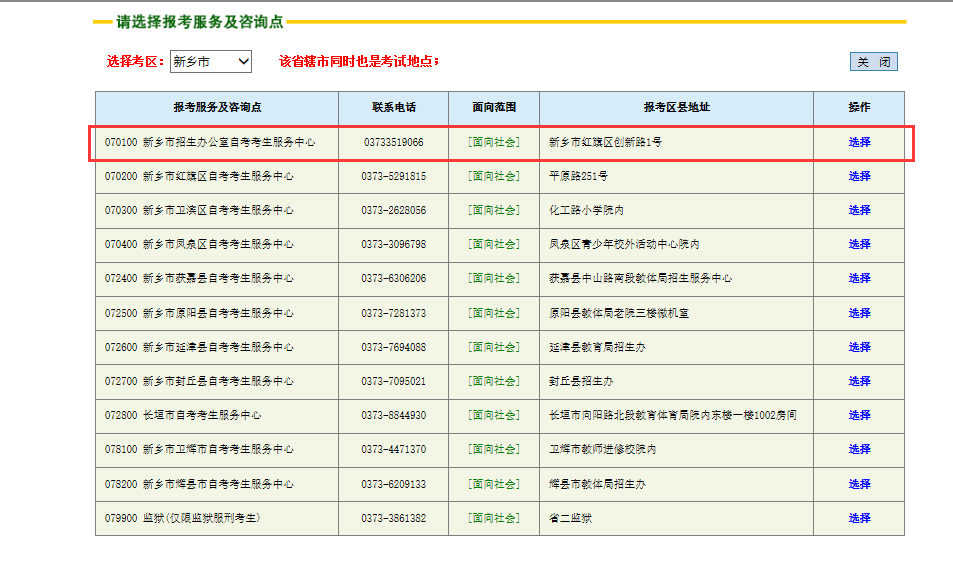Viewport: 953px width, 572px height.
Task: Click 选择 for 070200 红旗区 service center
Action: pyautogui.click(x=859, y=176)
